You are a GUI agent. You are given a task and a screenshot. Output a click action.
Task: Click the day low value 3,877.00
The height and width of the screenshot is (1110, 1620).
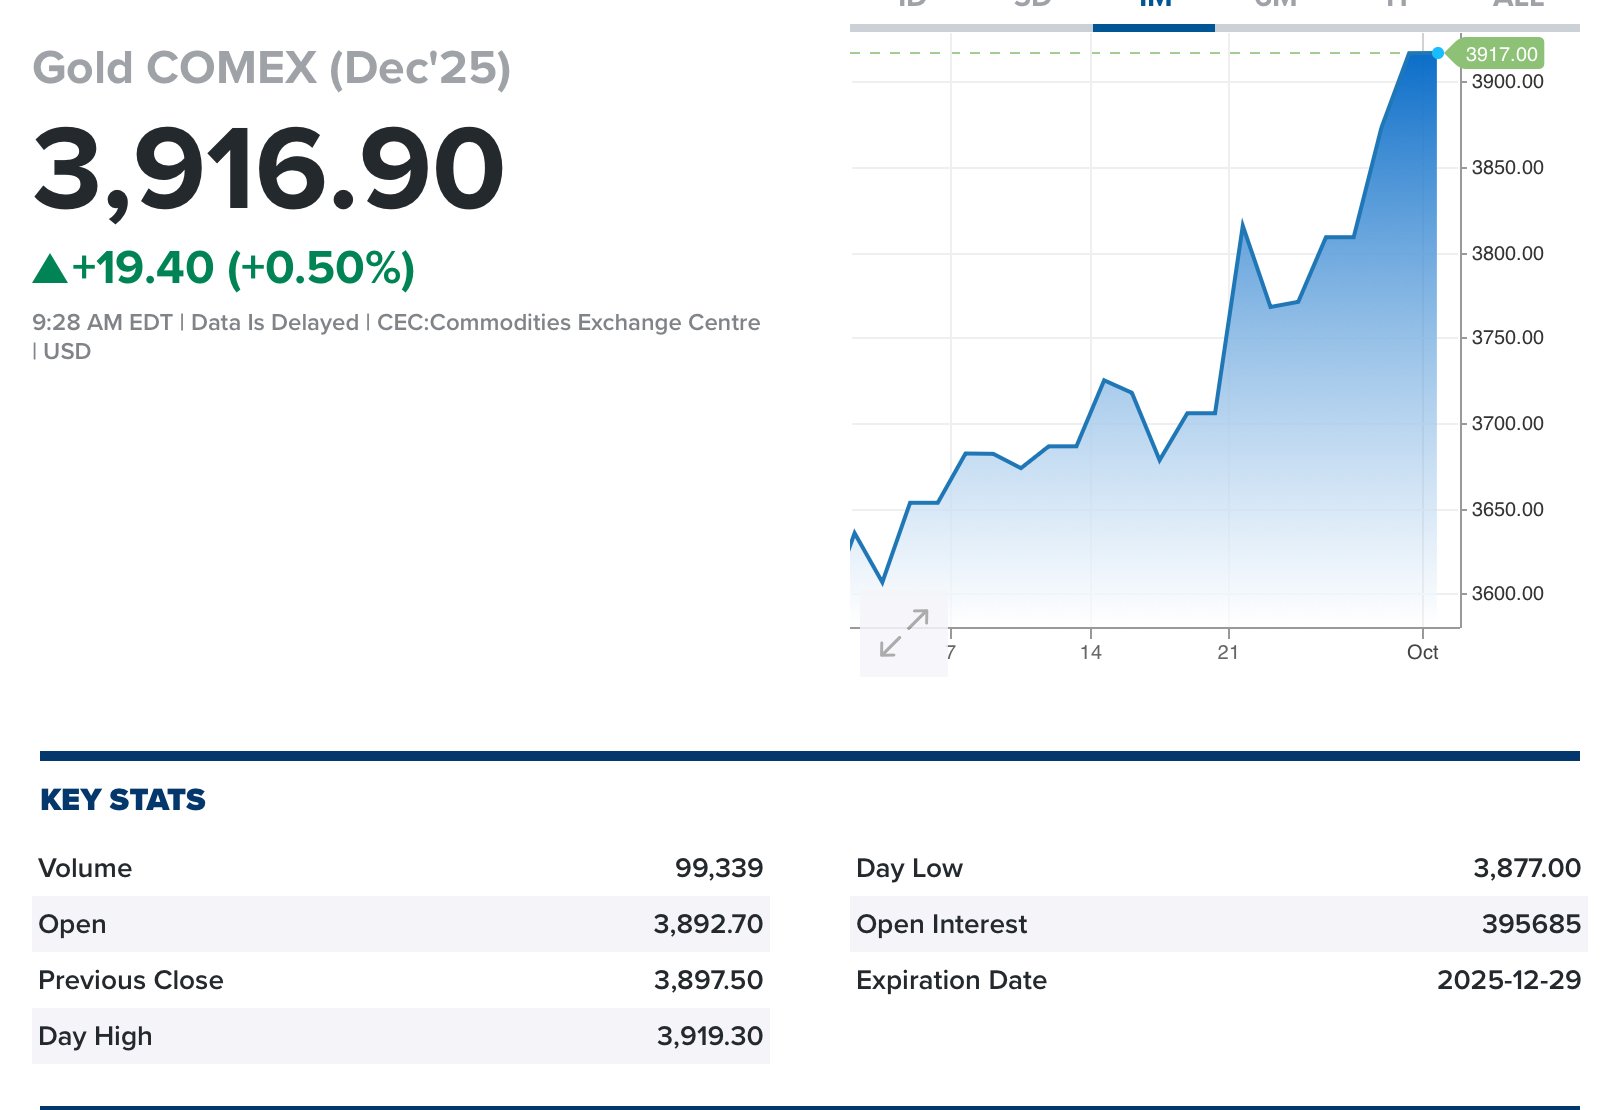[1527, 868]
